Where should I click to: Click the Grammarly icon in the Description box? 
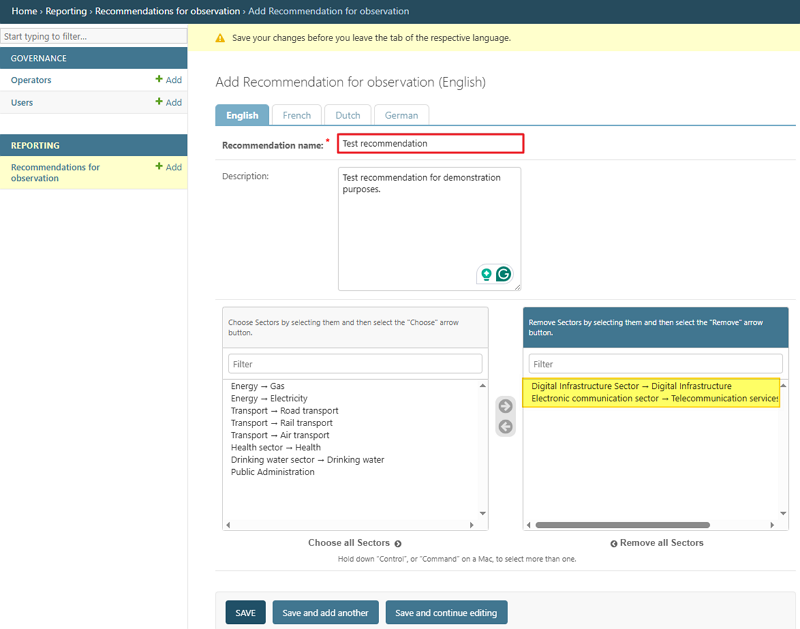tap(504, 274)
